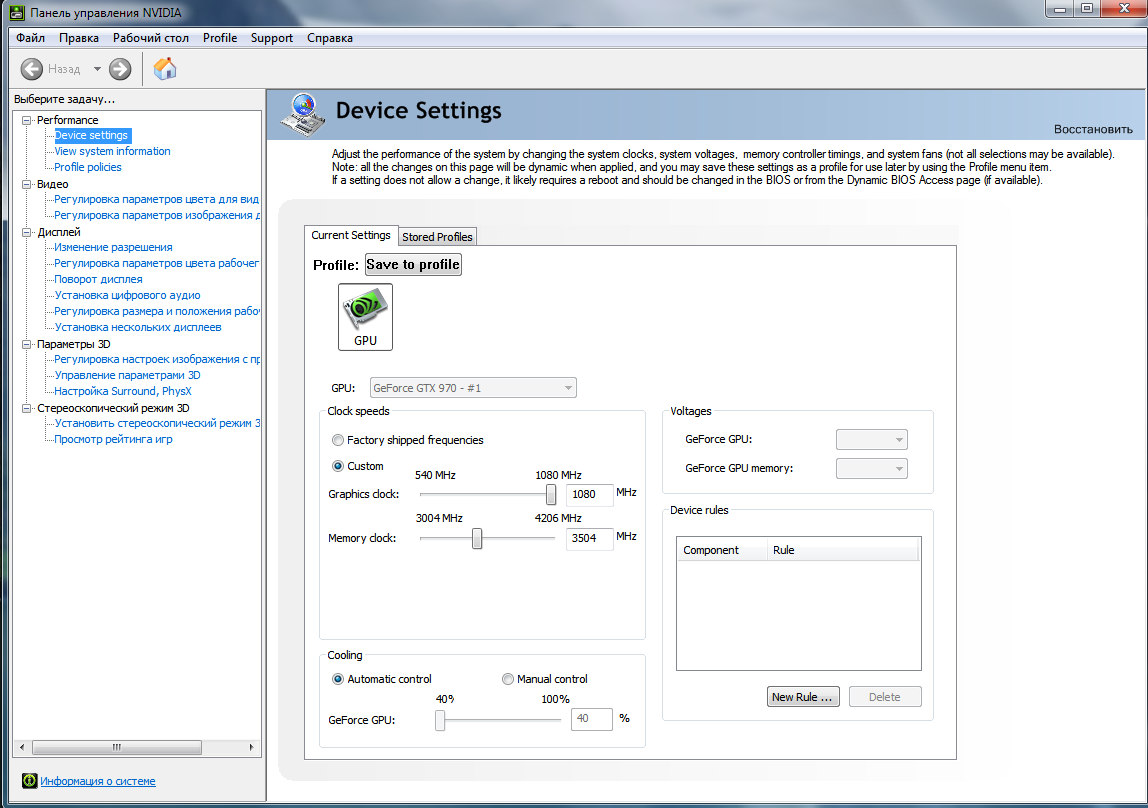The height and width of the screenshot is (808, 1148).
Task: Open Установка цифрового аудио item
Action: [x=127, y=296]
